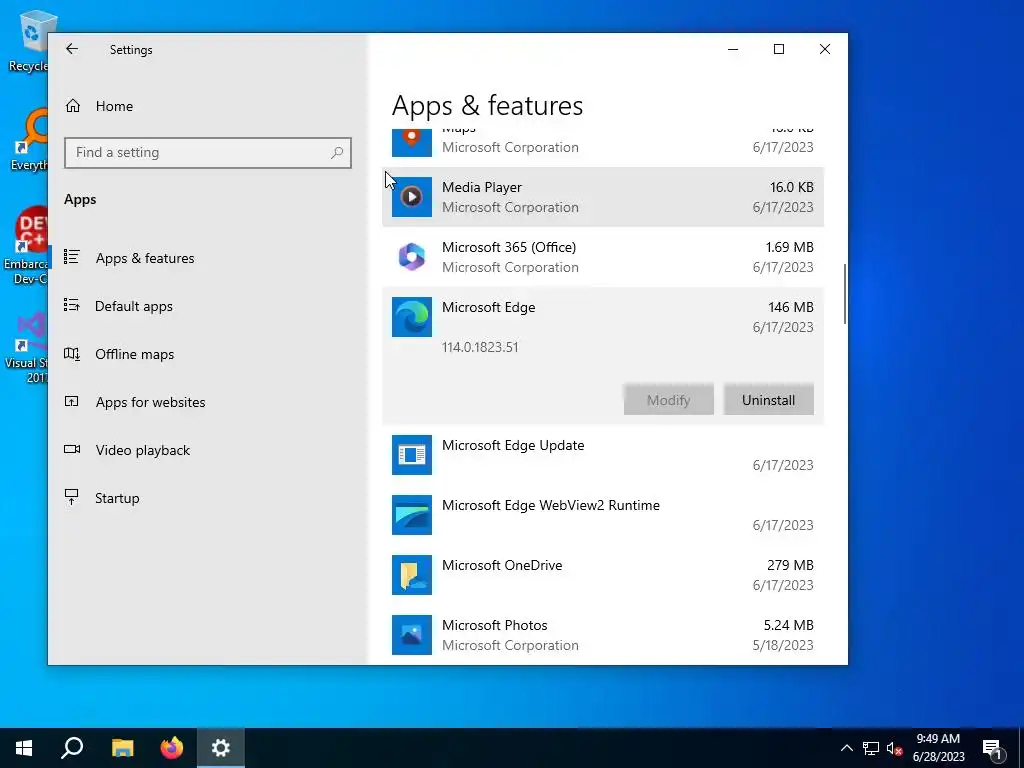The width and height of the screenshot is (1024, 768).
Task: Click the Microsoft 365 (Office) icon
Action: (x=411, y=257)
